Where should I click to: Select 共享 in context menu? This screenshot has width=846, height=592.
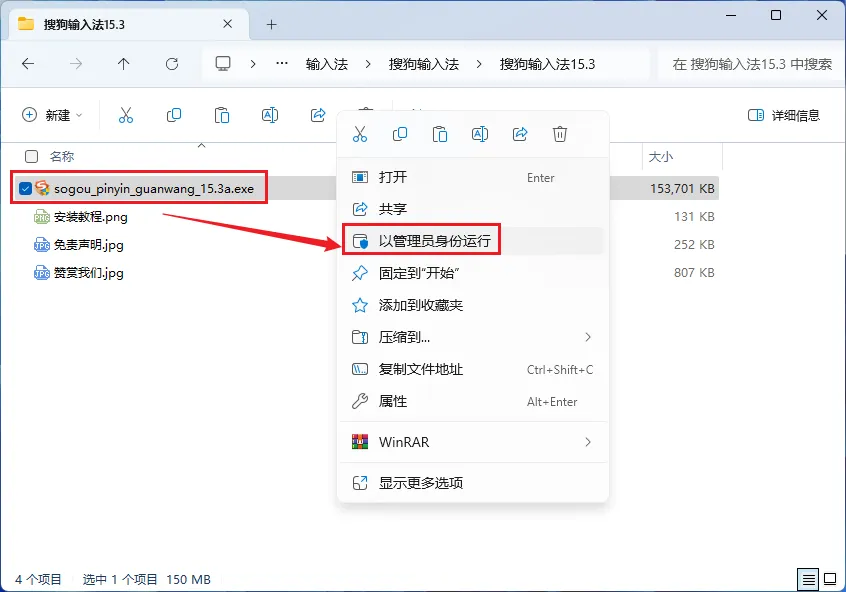[472, 209]
